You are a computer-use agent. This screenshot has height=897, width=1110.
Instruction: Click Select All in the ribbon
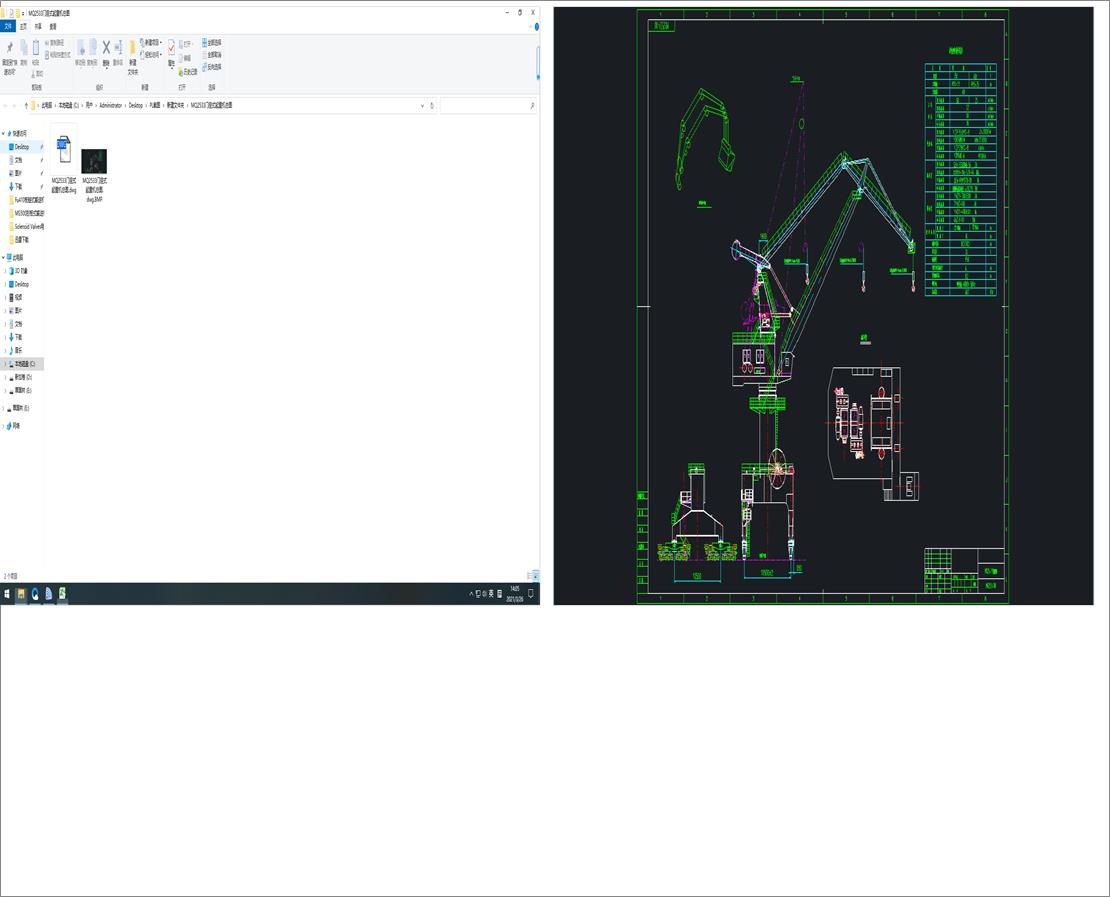[206, 43]
